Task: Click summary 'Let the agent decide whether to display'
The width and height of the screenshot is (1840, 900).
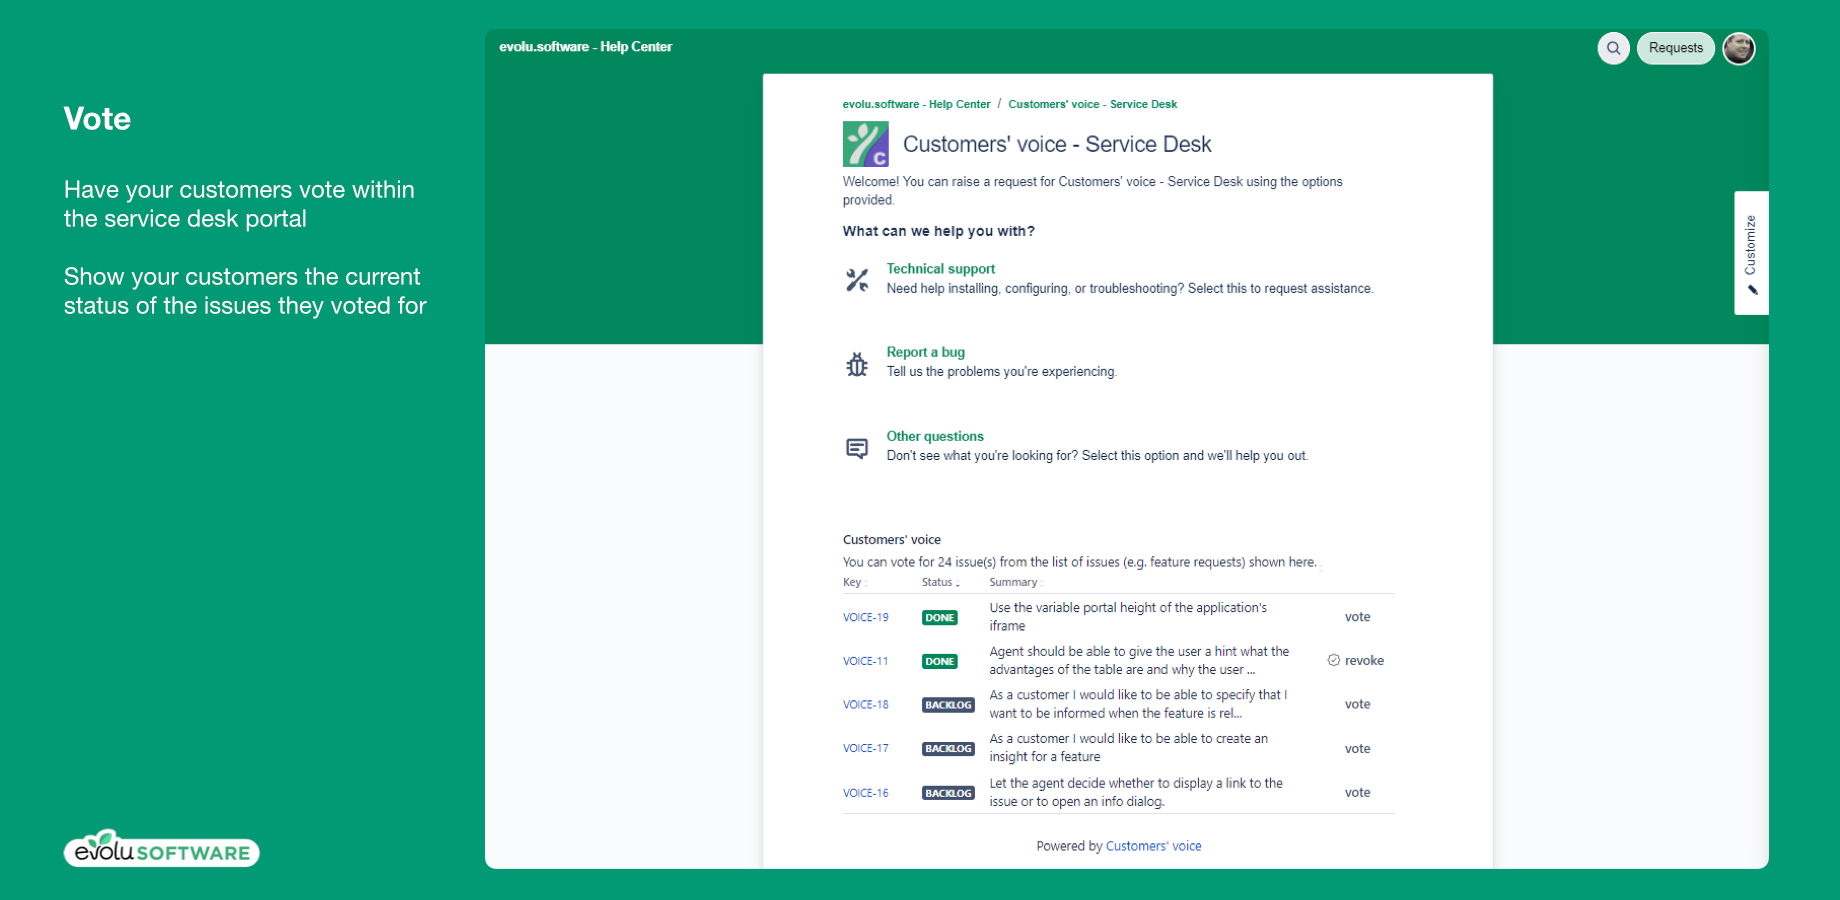Action: pyautogui.click(x=1136, y=793)
